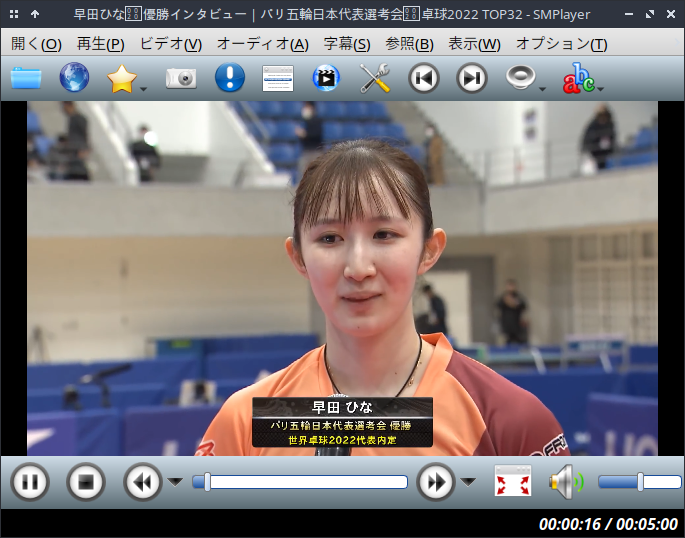The height and width of the screenshot is (538, 685).
Task: Open the オーディオ(A) menu
Action: pos(263,44)
